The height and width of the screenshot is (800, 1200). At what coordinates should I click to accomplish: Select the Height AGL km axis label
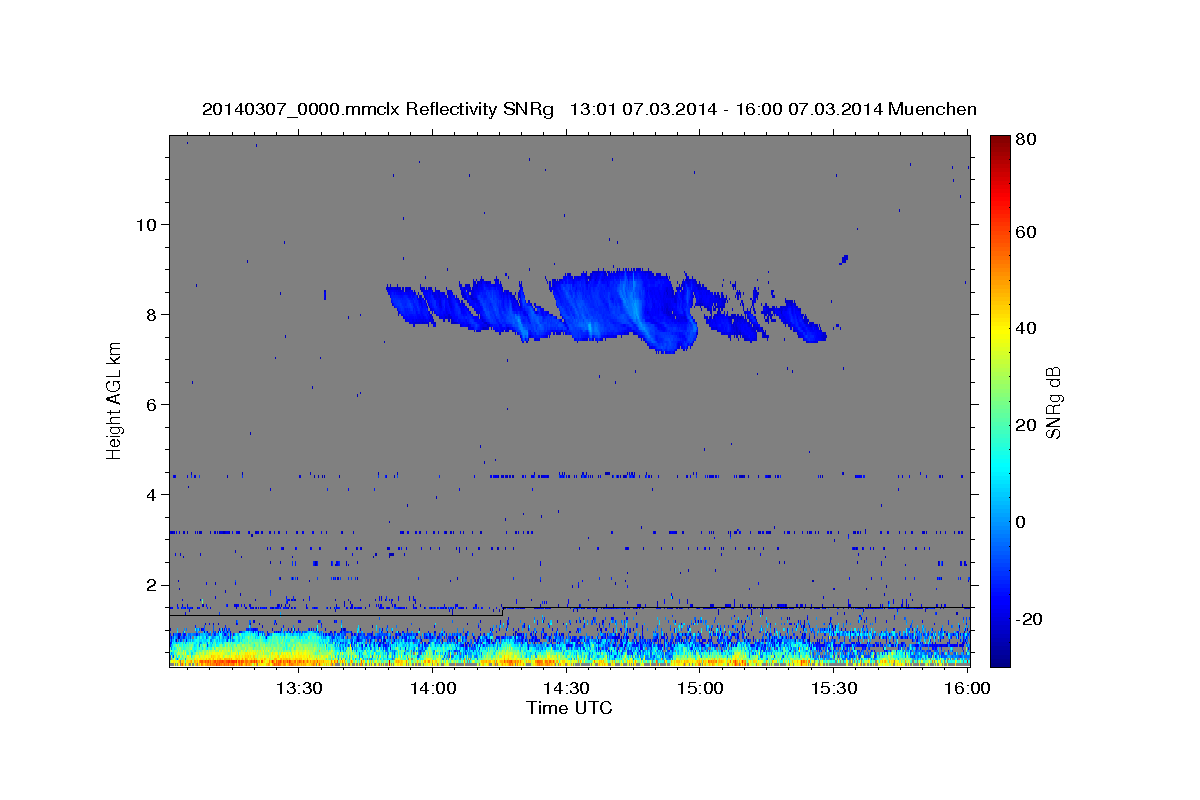pyautogui.click(x=115, y=401)
